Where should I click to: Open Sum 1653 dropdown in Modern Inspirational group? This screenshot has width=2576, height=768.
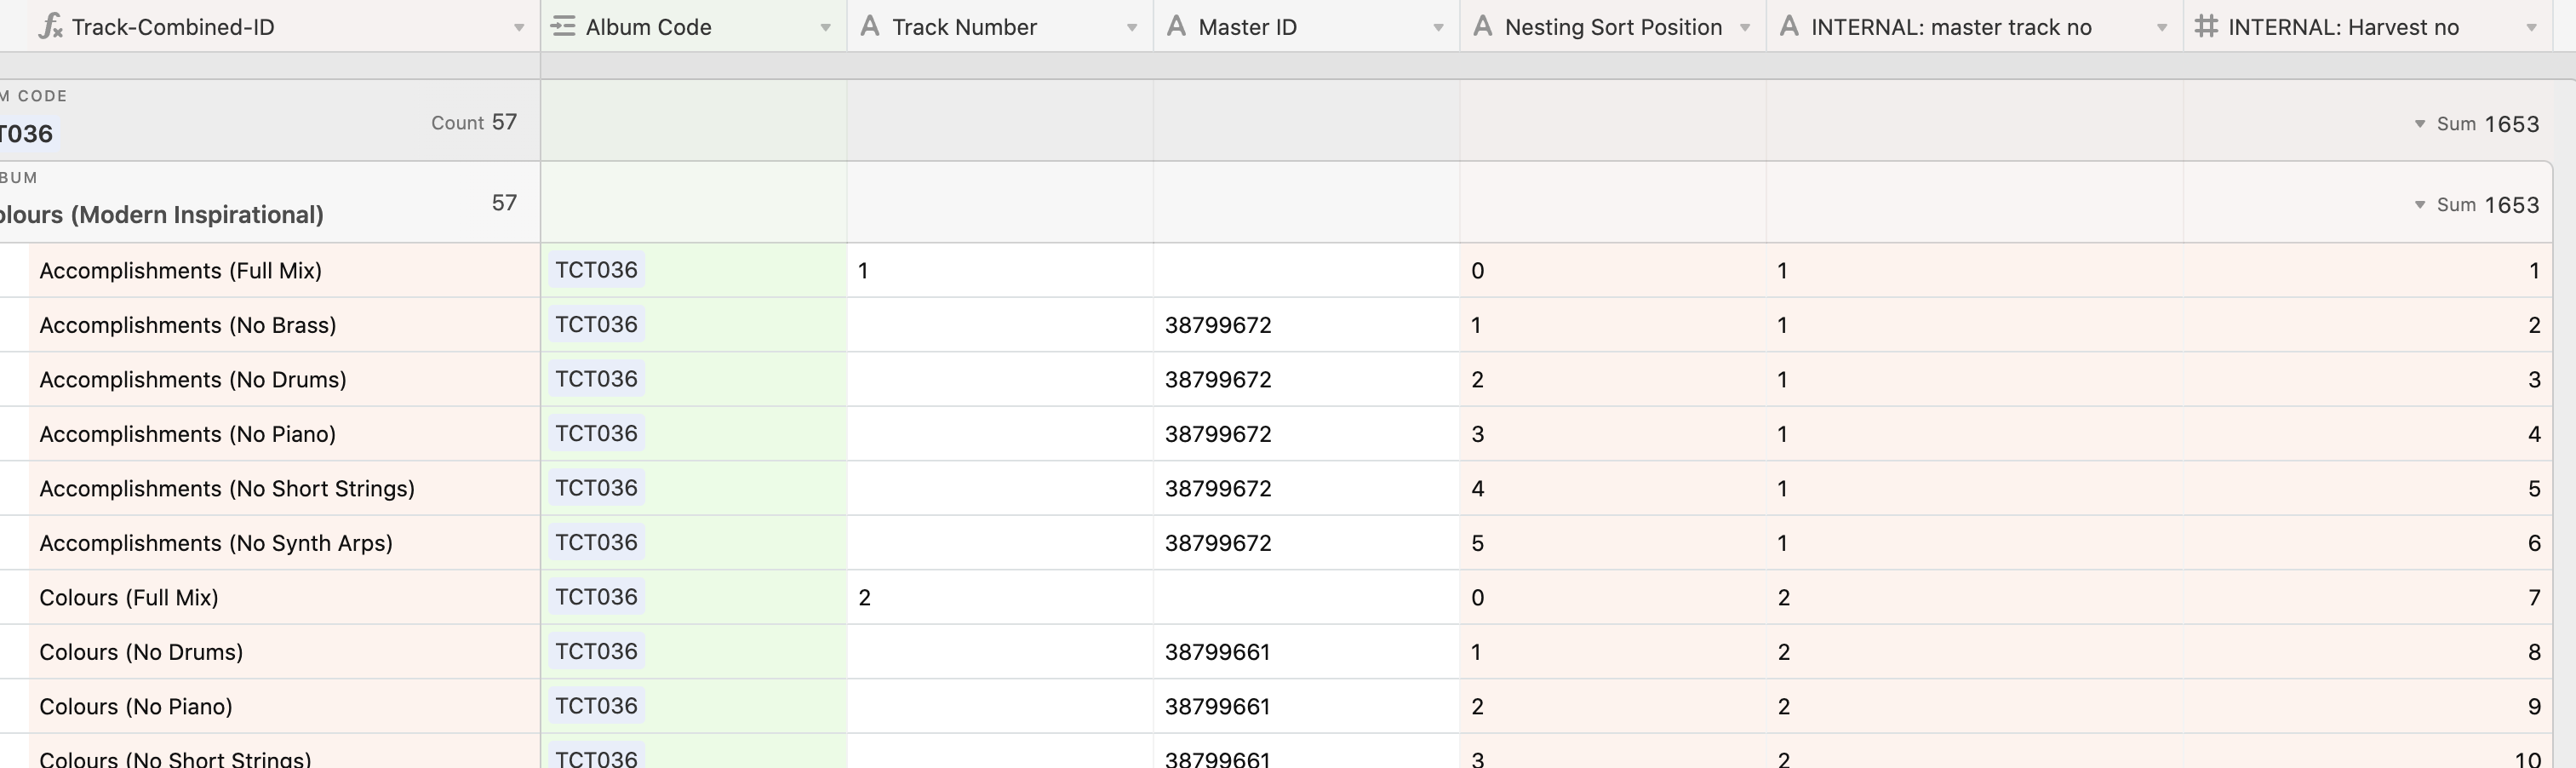2420,205
